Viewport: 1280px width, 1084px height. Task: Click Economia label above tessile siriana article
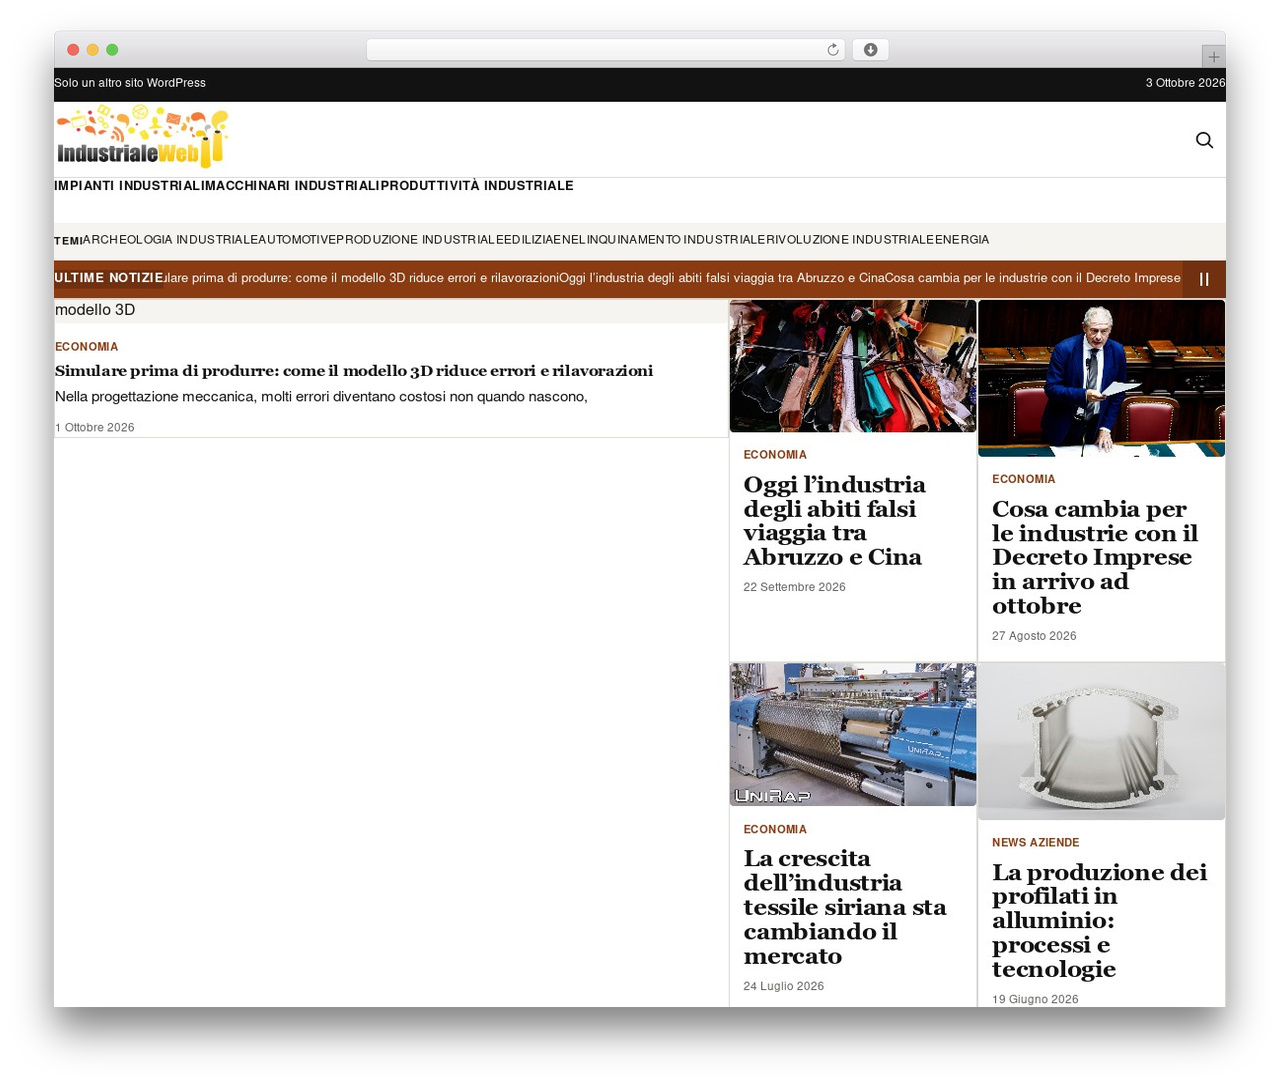pos(775,830)
